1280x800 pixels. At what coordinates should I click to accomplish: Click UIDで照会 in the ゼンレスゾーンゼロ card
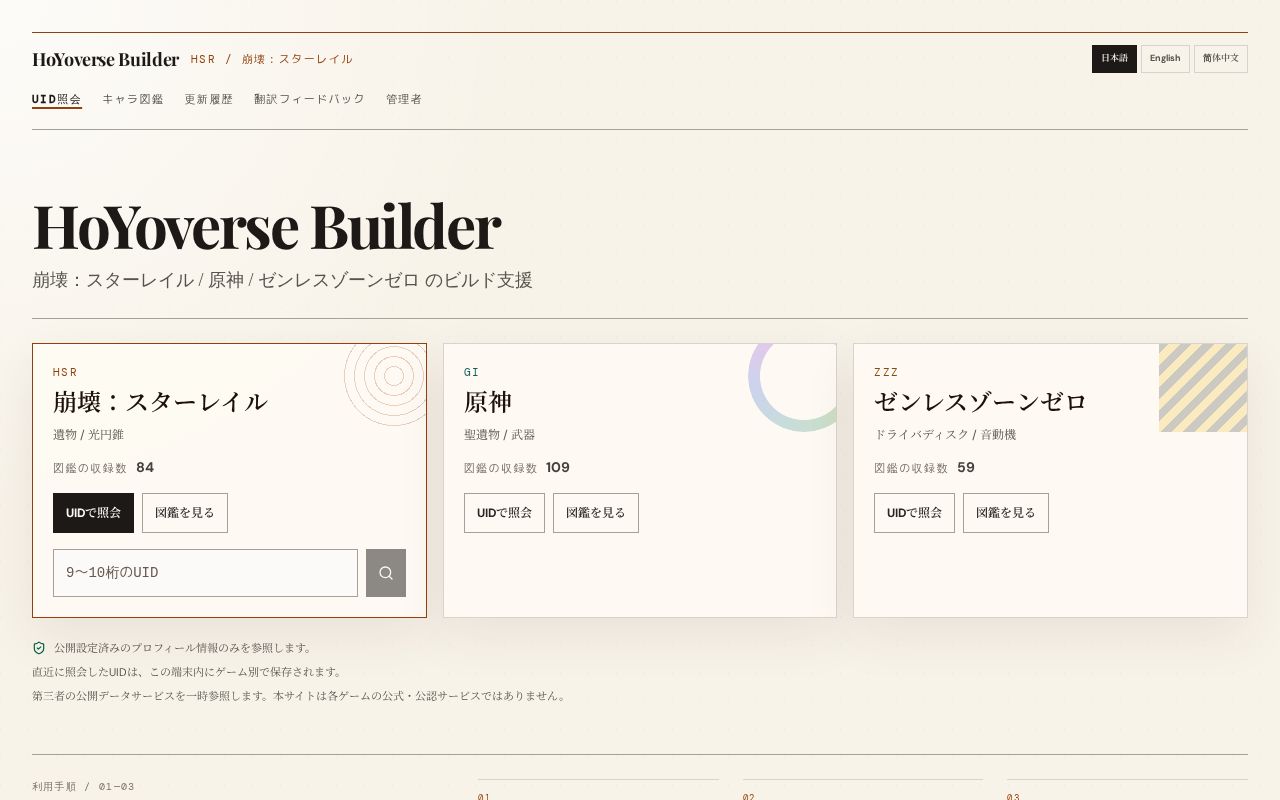click(x=914, y=513)
